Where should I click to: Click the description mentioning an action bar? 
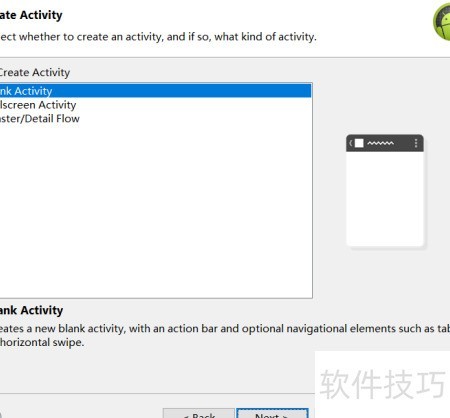225,329
